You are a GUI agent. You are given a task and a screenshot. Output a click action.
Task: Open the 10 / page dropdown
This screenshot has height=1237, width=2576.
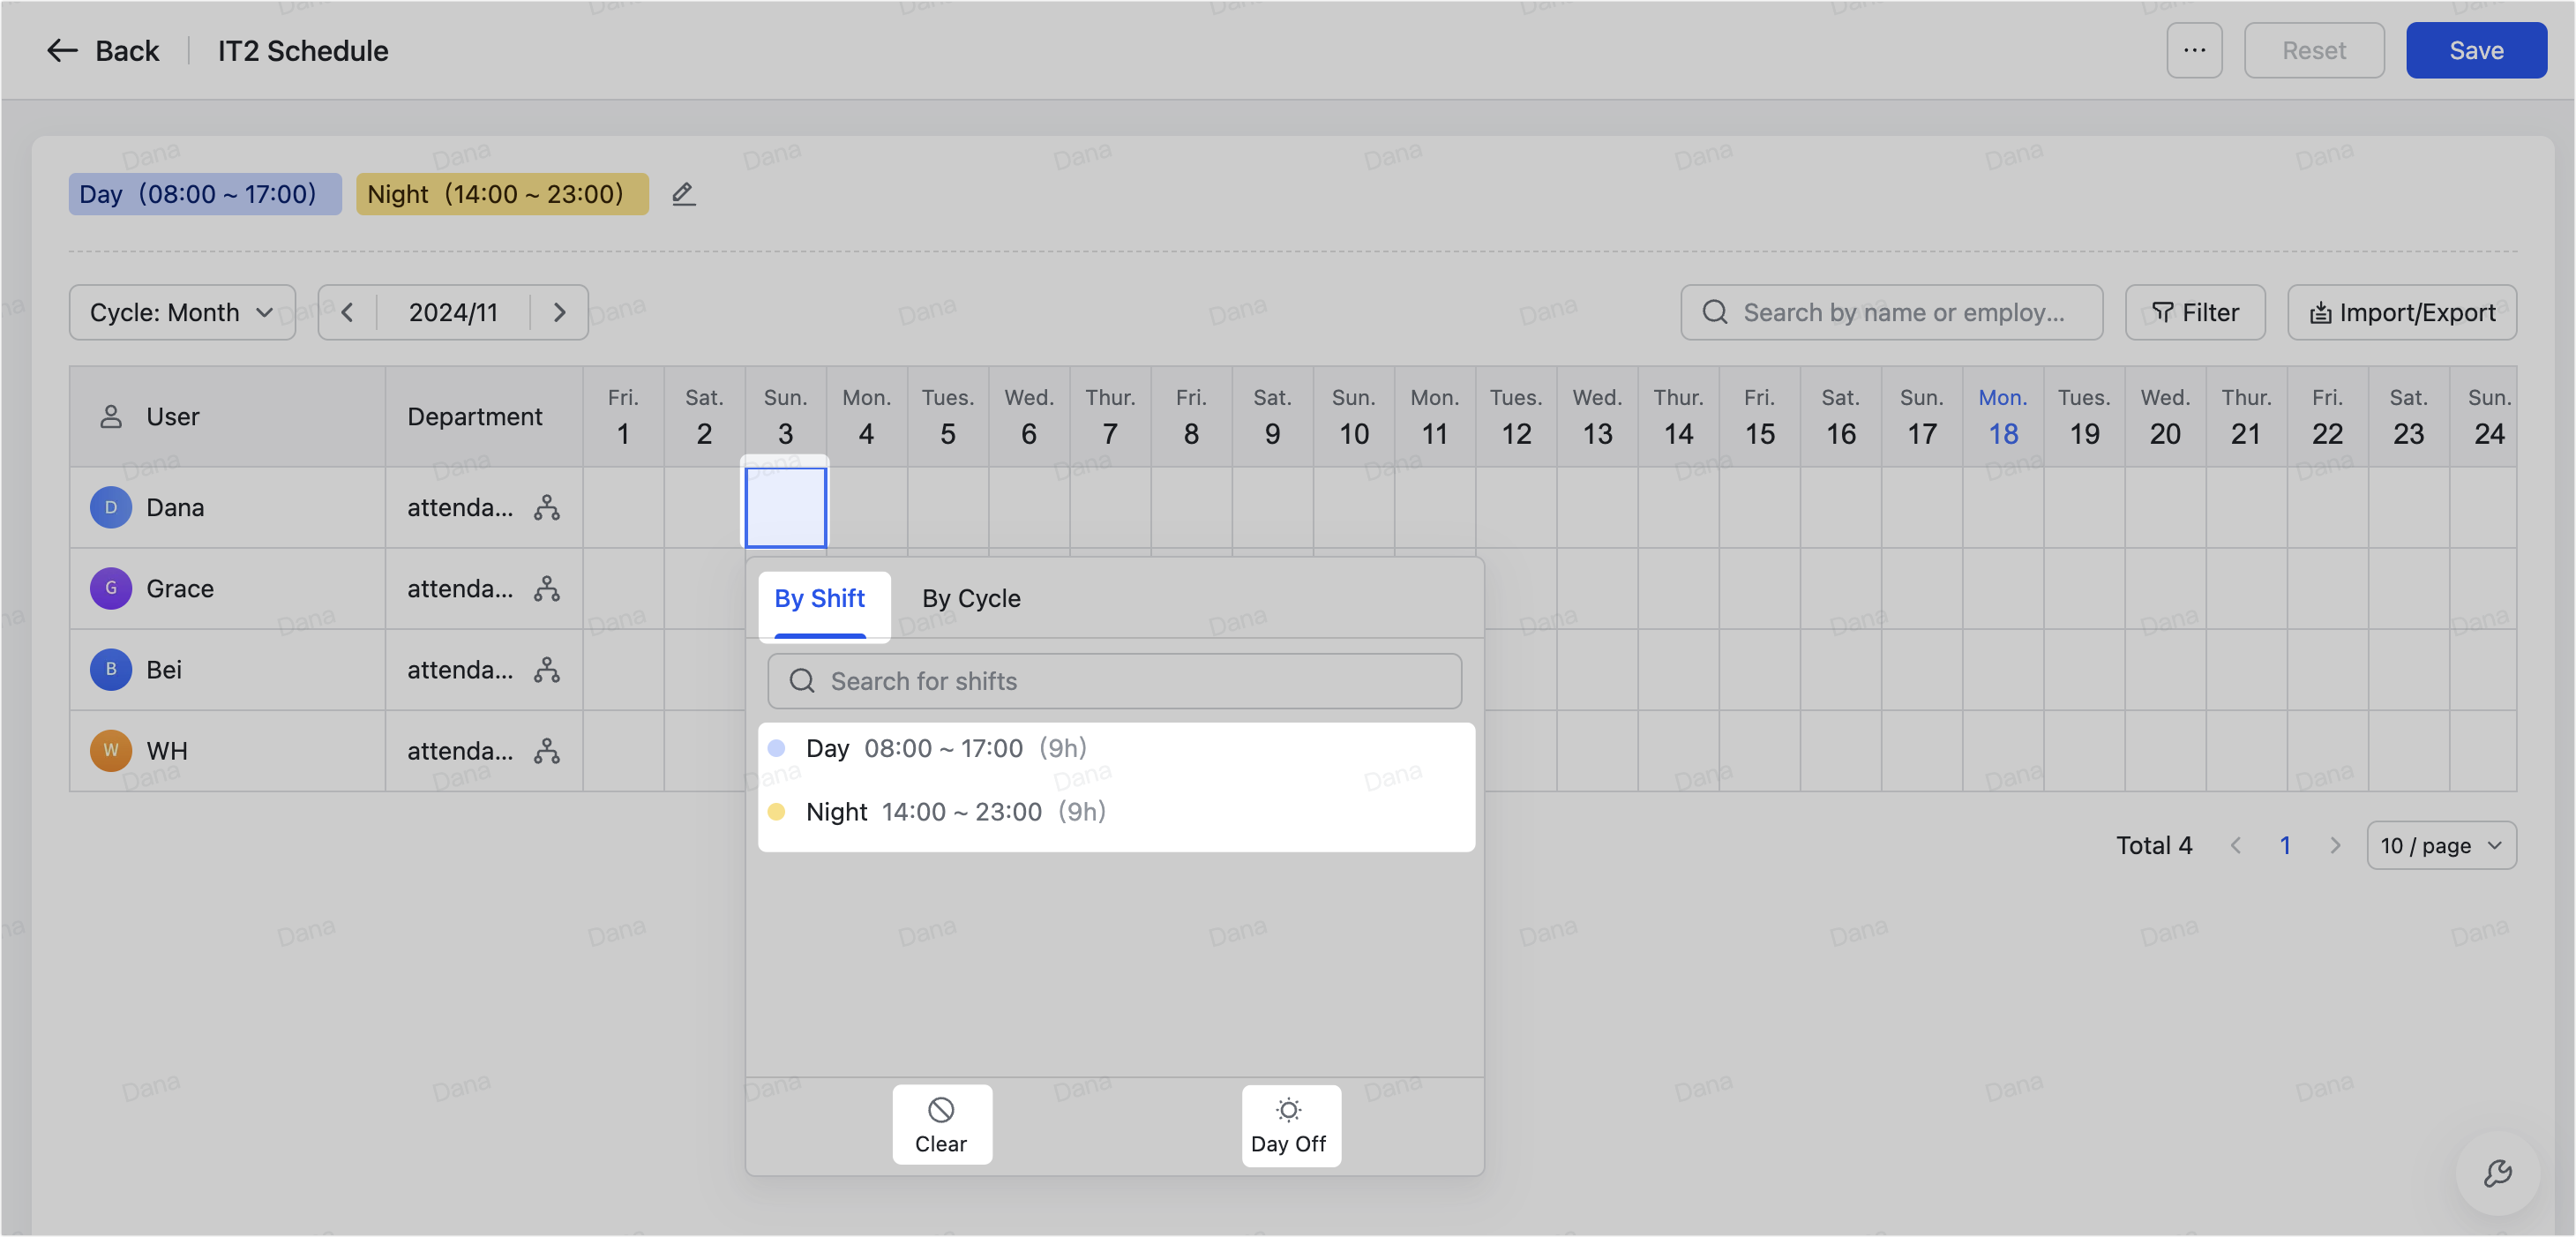tap(2440, 846)
